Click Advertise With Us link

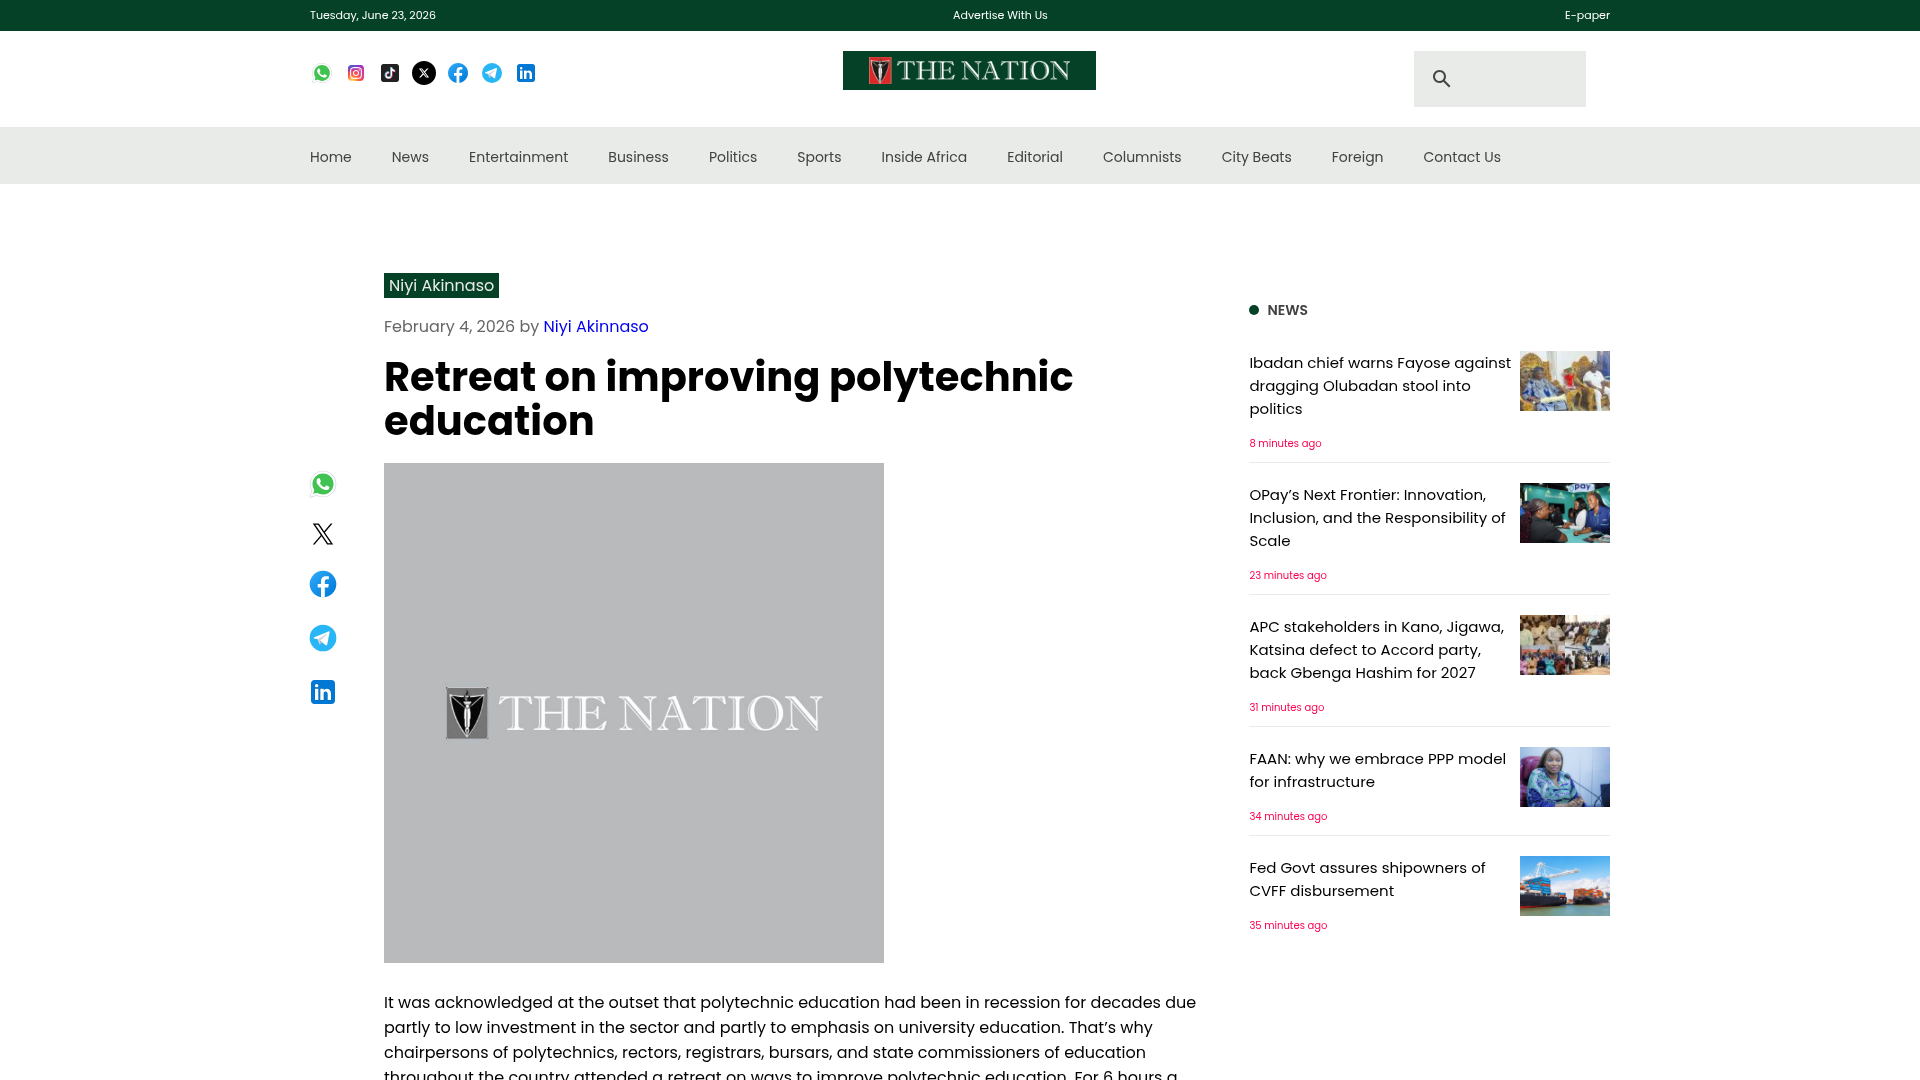point(1000,15)
